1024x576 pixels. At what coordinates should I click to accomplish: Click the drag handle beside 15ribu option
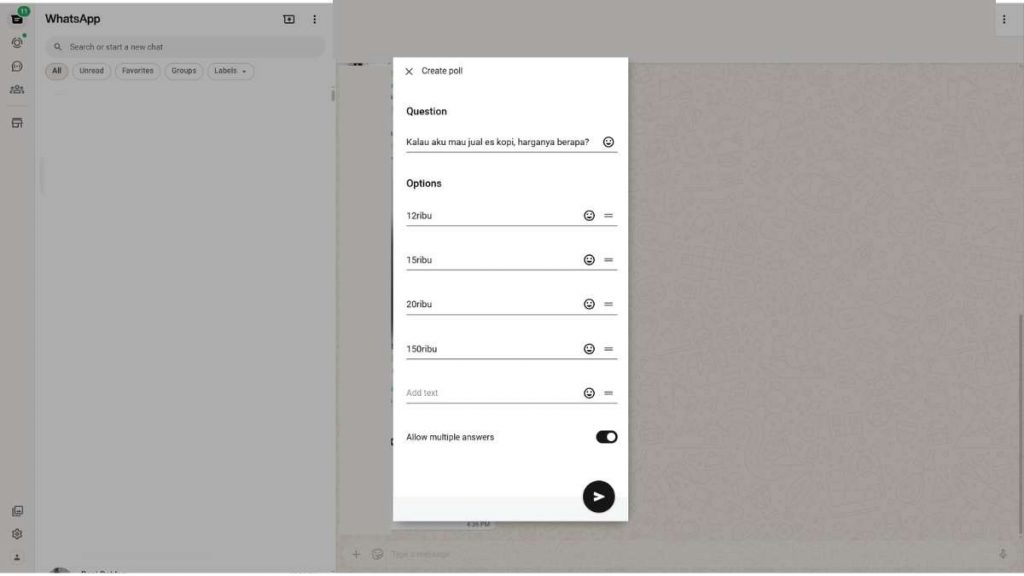point(608,260)
